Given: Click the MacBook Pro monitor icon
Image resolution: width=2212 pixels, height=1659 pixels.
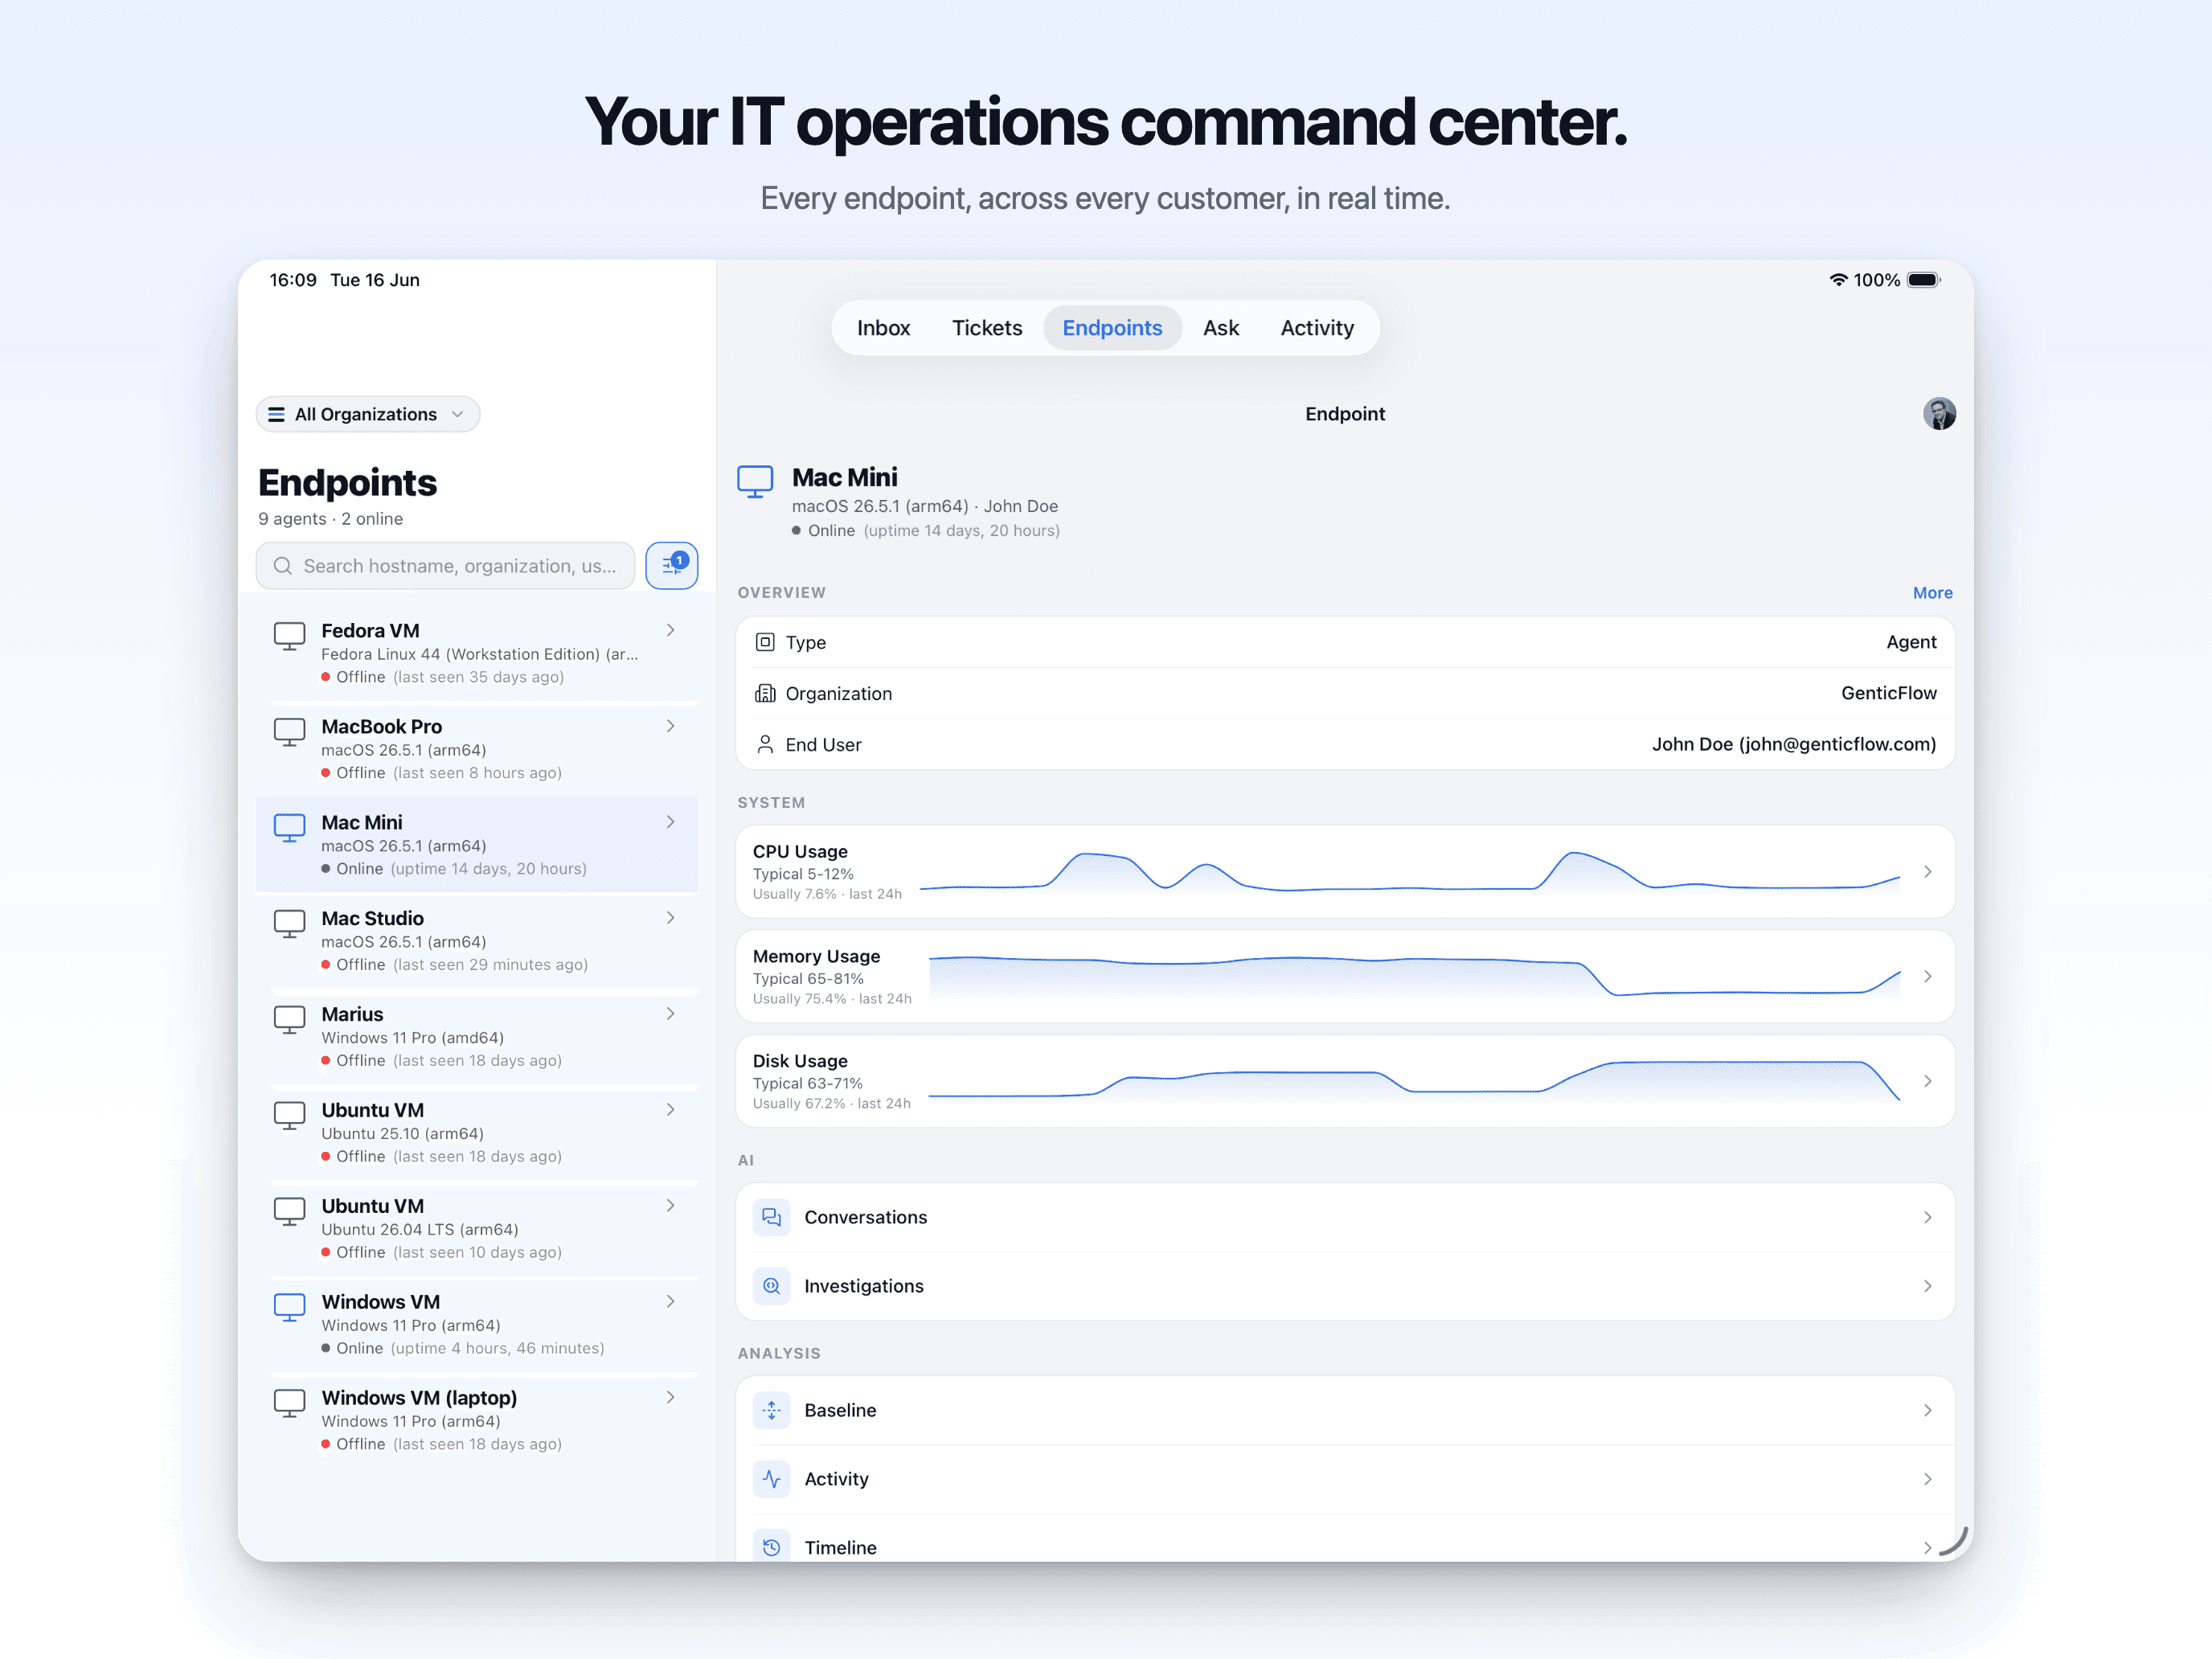Looking at the screenshot, I should point(289,732).
